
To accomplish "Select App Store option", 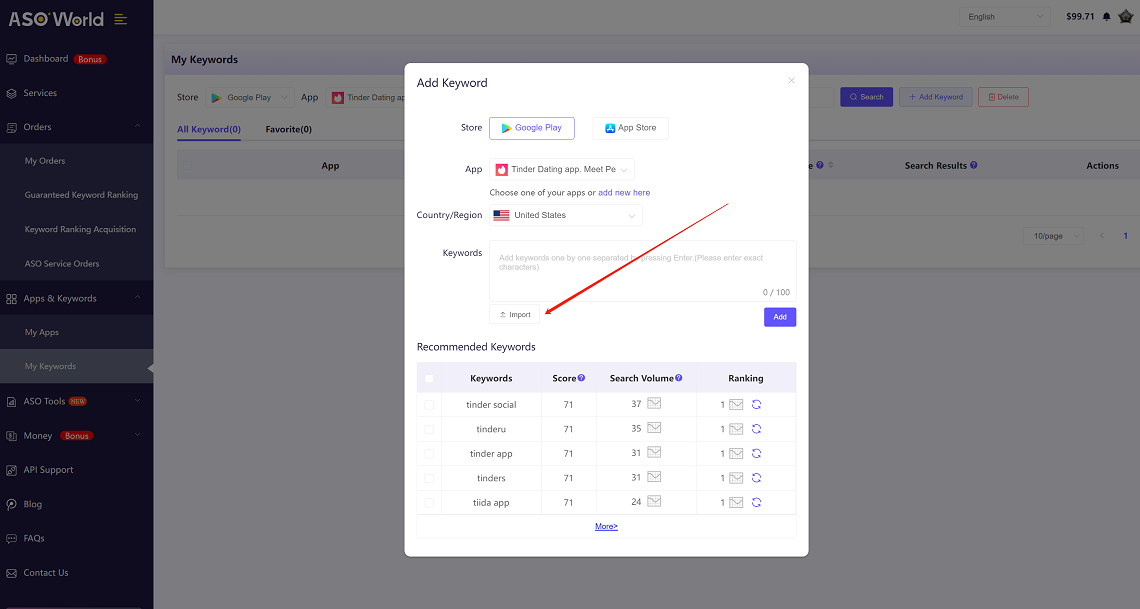I will pyautogui.click(x=630, y=128).
